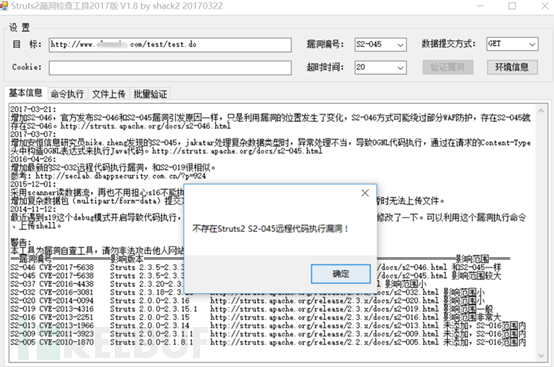Click the s2-005.html documentation URL
The image size is (554, 367).
(x=324, y=342)
